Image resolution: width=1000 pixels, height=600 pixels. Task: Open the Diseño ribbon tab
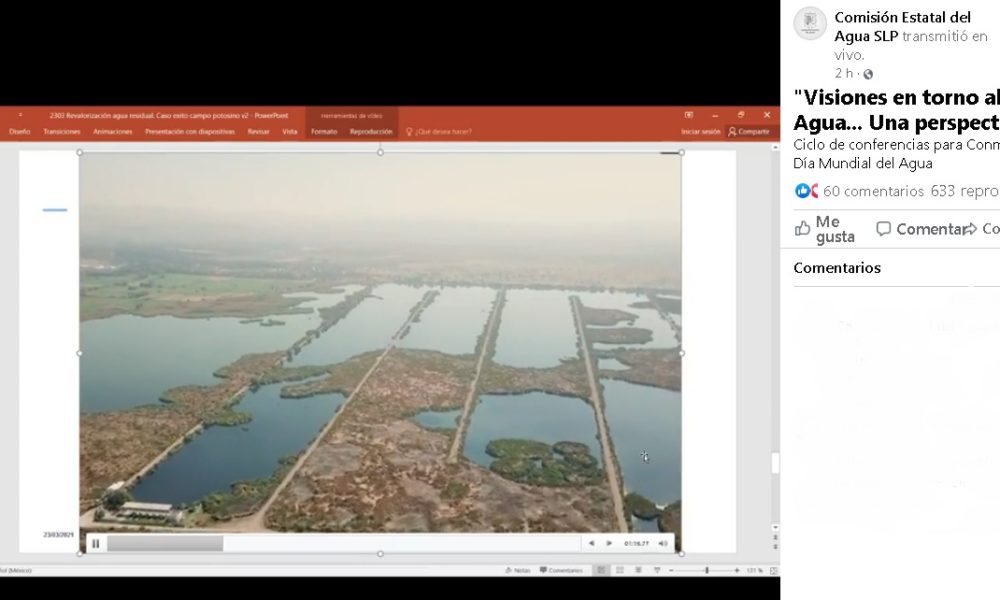pos(20,132)
